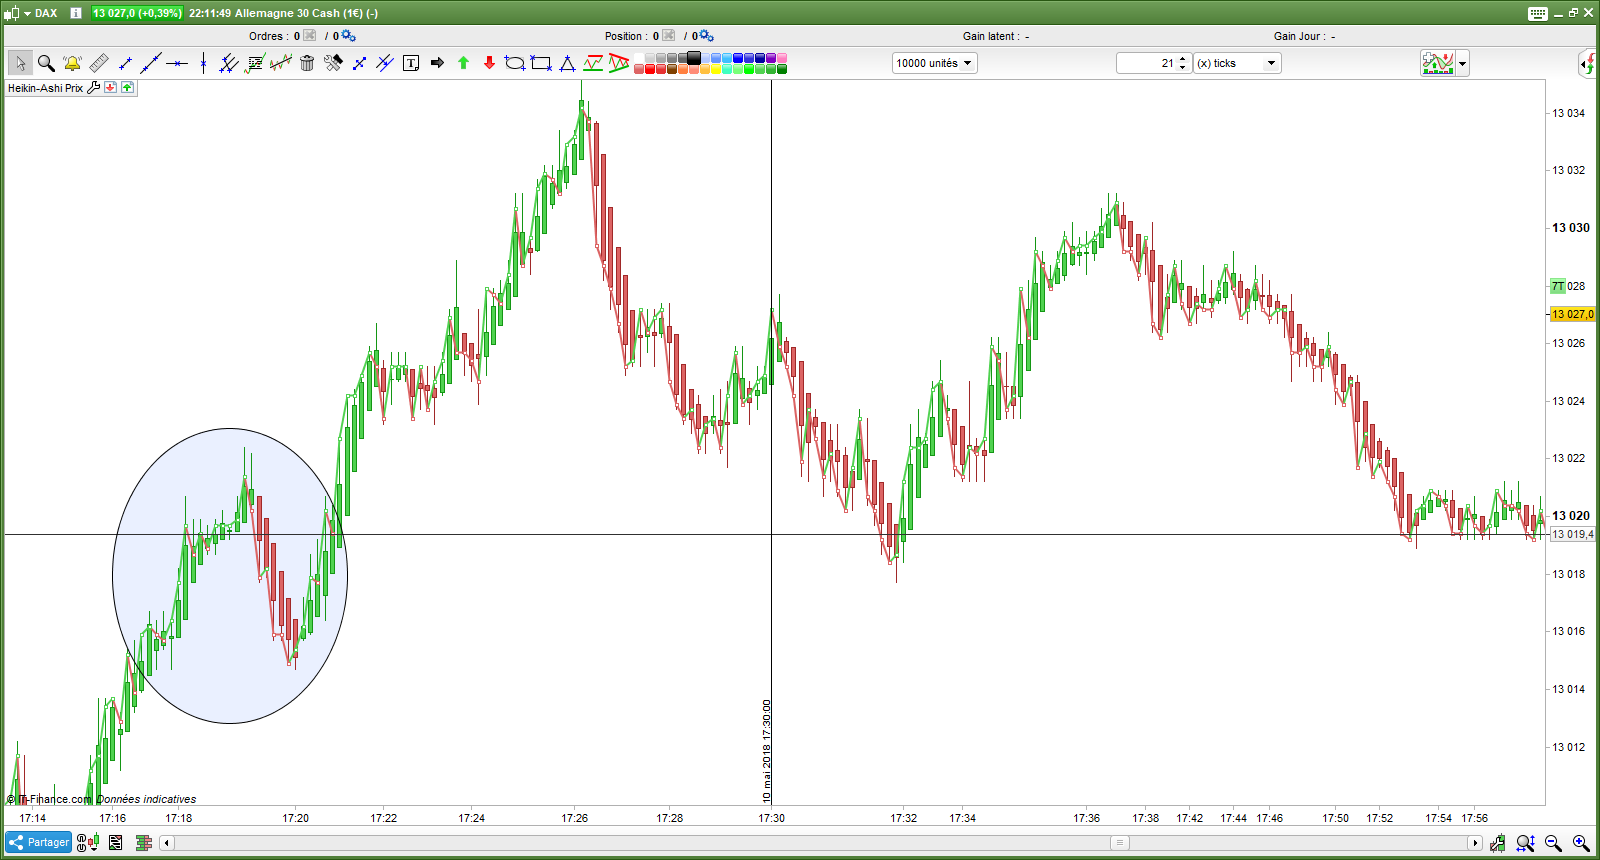Click the yellow 13 027,0 price axis tag
Viewport: 1600px width, 860px height.
point(1573,314)
